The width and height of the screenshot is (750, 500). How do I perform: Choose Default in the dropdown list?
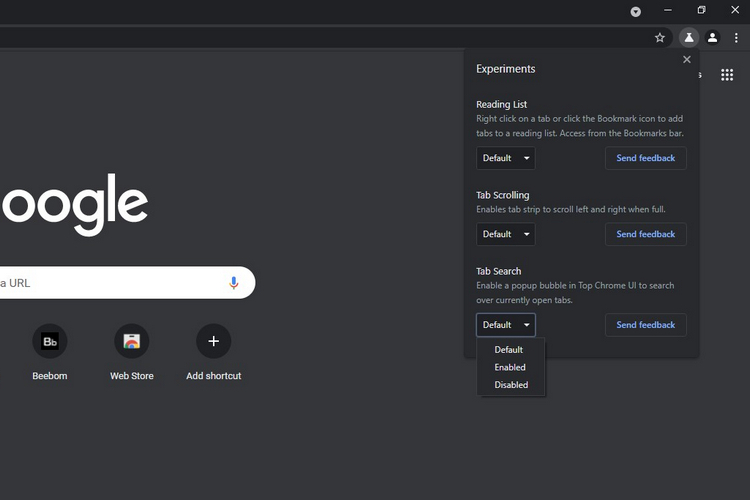(509, 350)
